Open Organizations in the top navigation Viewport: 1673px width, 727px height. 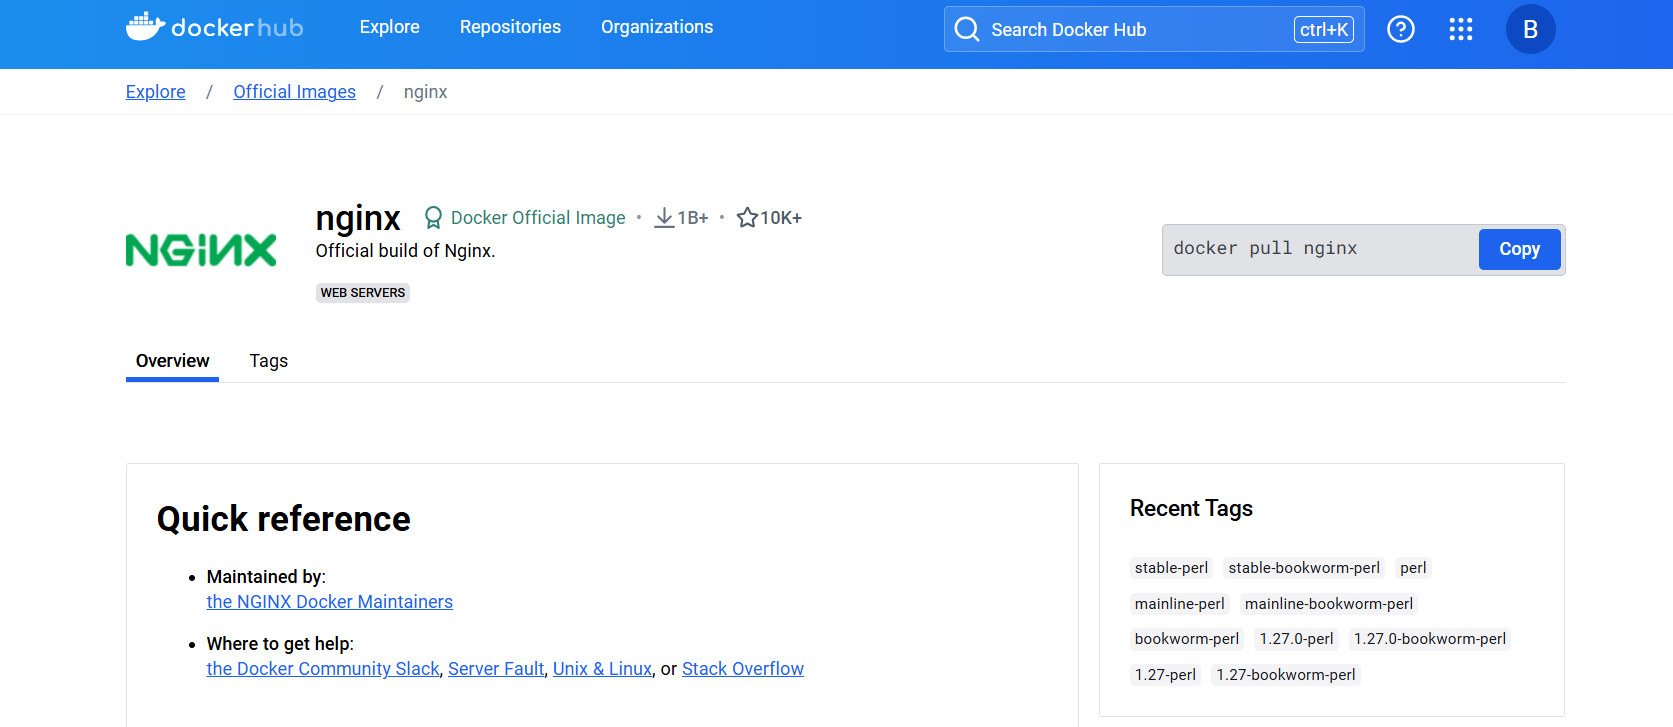point(657,27)
